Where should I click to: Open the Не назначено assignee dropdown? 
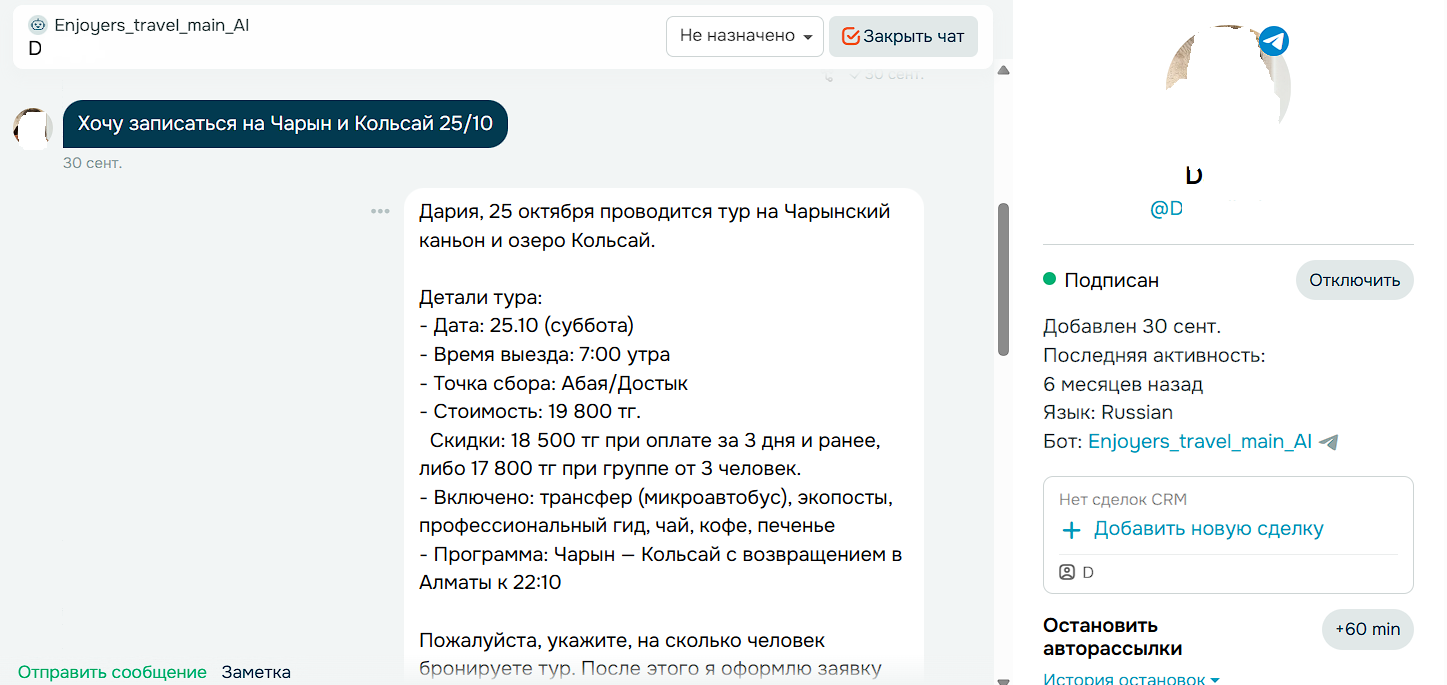pos(744,36)
